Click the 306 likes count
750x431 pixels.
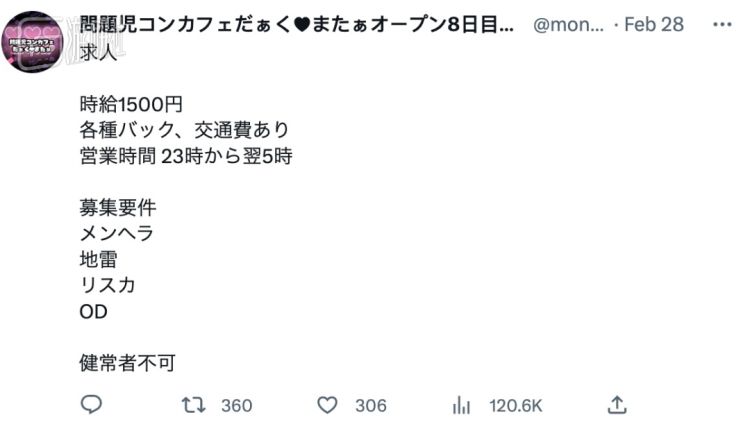[x=370, y=405]
